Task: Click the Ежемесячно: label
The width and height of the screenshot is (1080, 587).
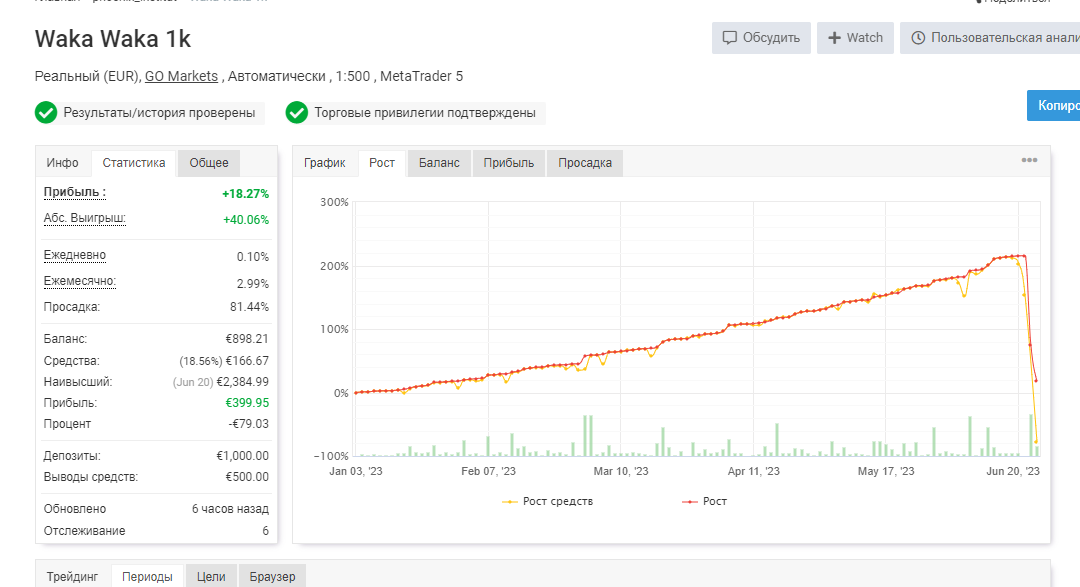Action: coord(79,281)
